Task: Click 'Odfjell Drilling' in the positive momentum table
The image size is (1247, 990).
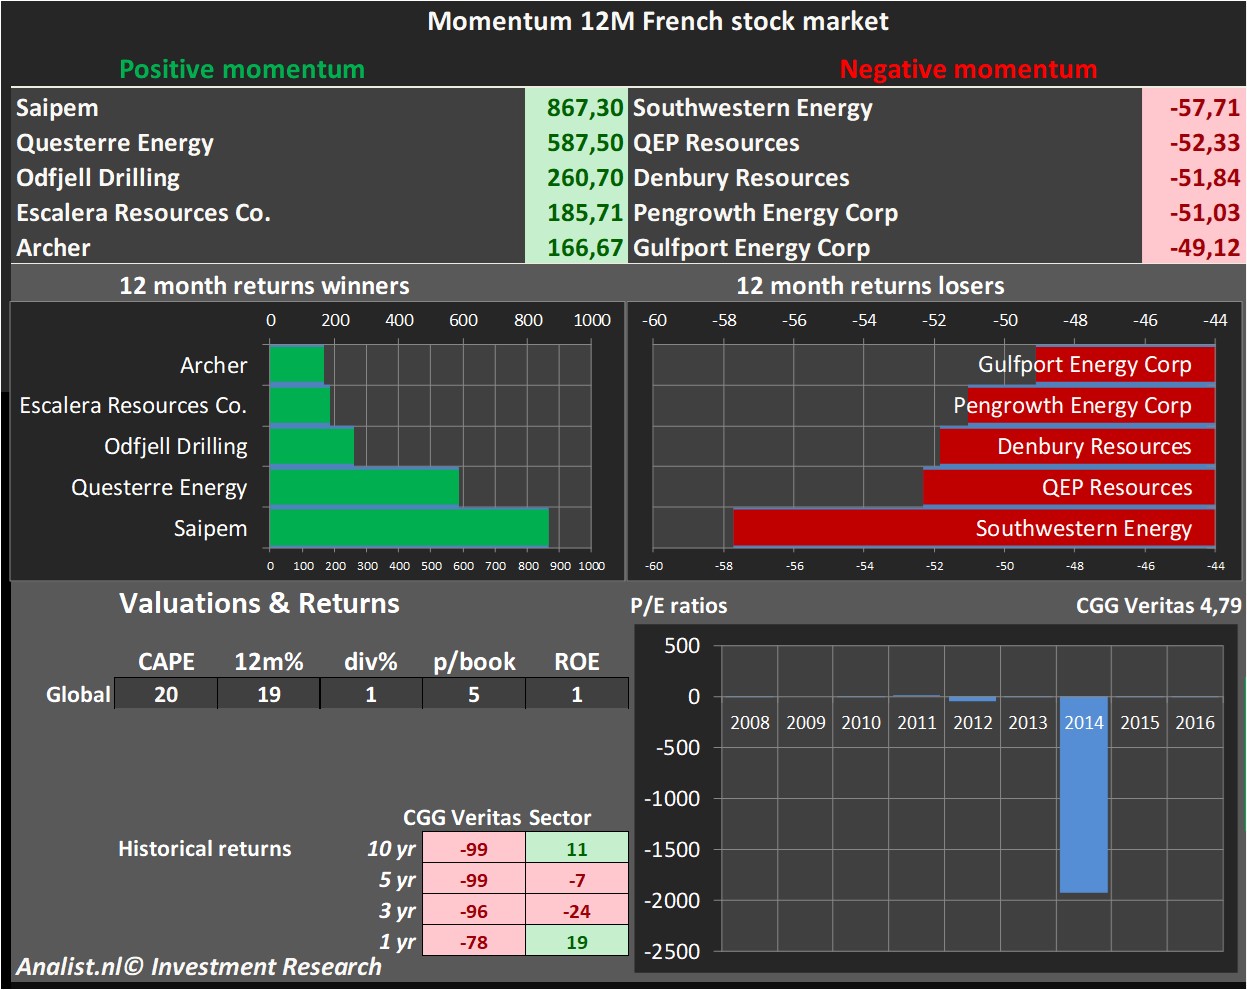Action: (x=98, y=178)
